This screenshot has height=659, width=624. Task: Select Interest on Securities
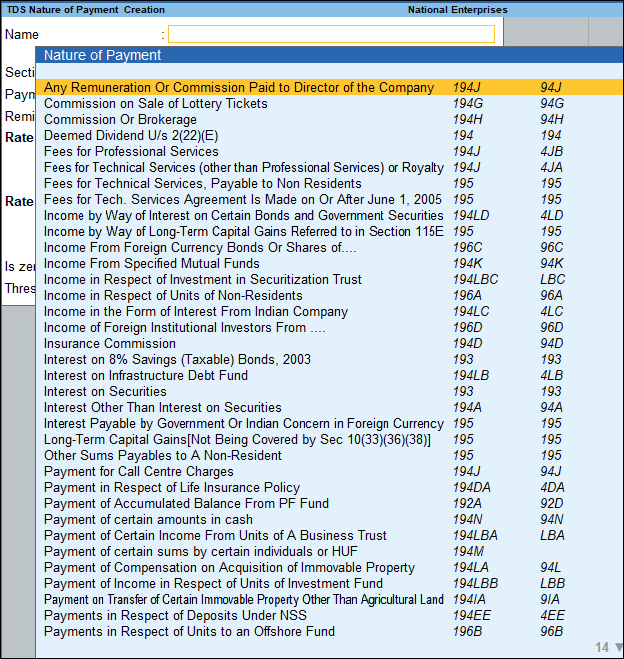click(x=329, y=391)
